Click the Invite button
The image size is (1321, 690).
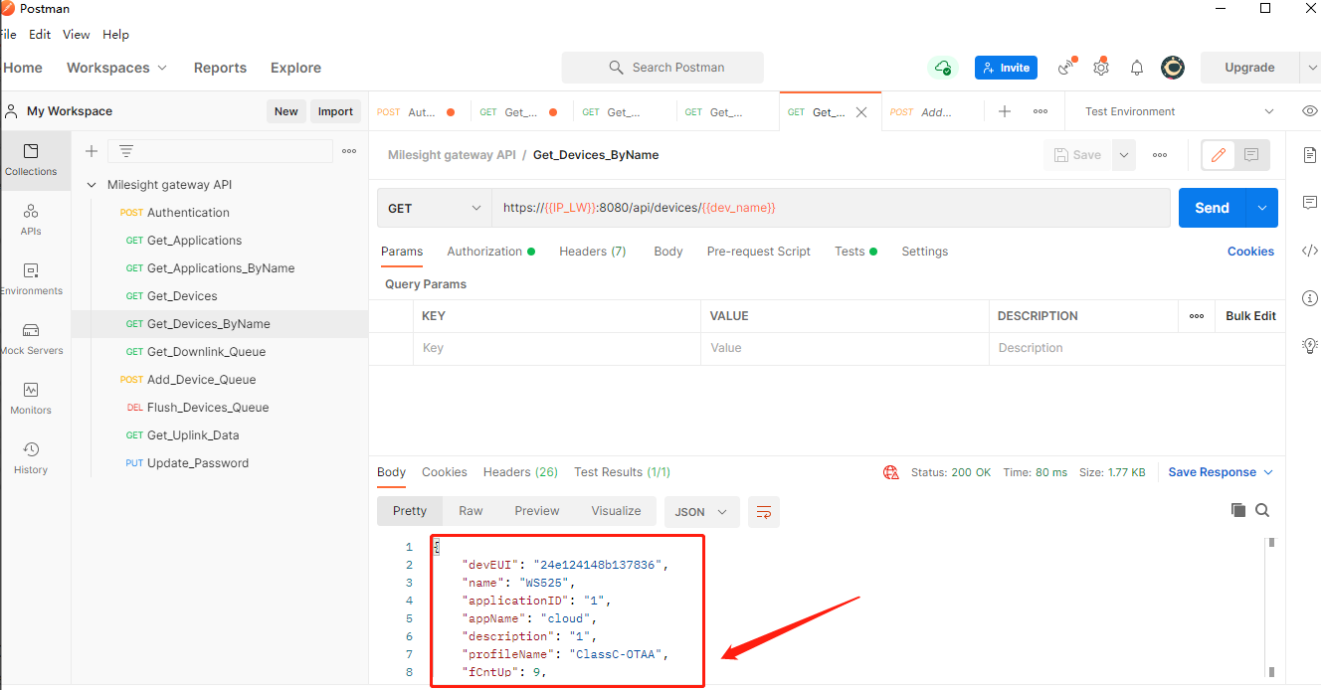pos(1006,68)
